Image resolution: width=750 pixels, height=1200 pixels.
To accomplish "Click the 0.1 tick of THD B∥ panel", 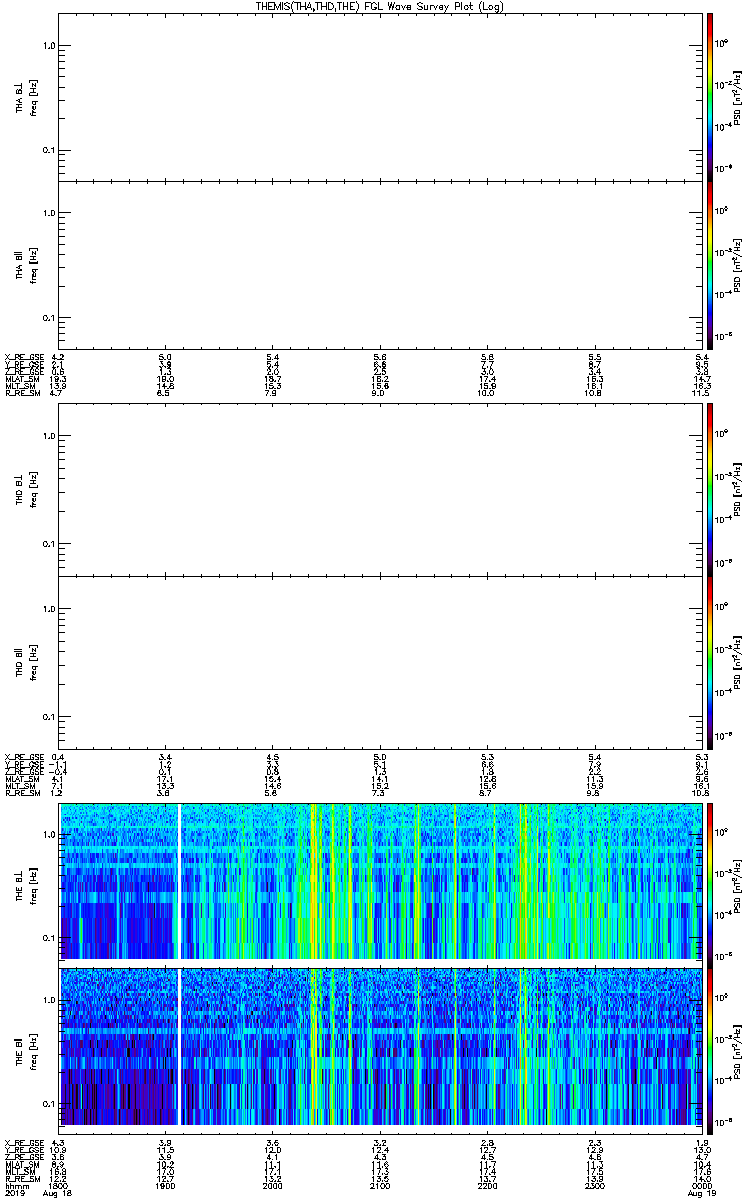I will click(48, 718).
